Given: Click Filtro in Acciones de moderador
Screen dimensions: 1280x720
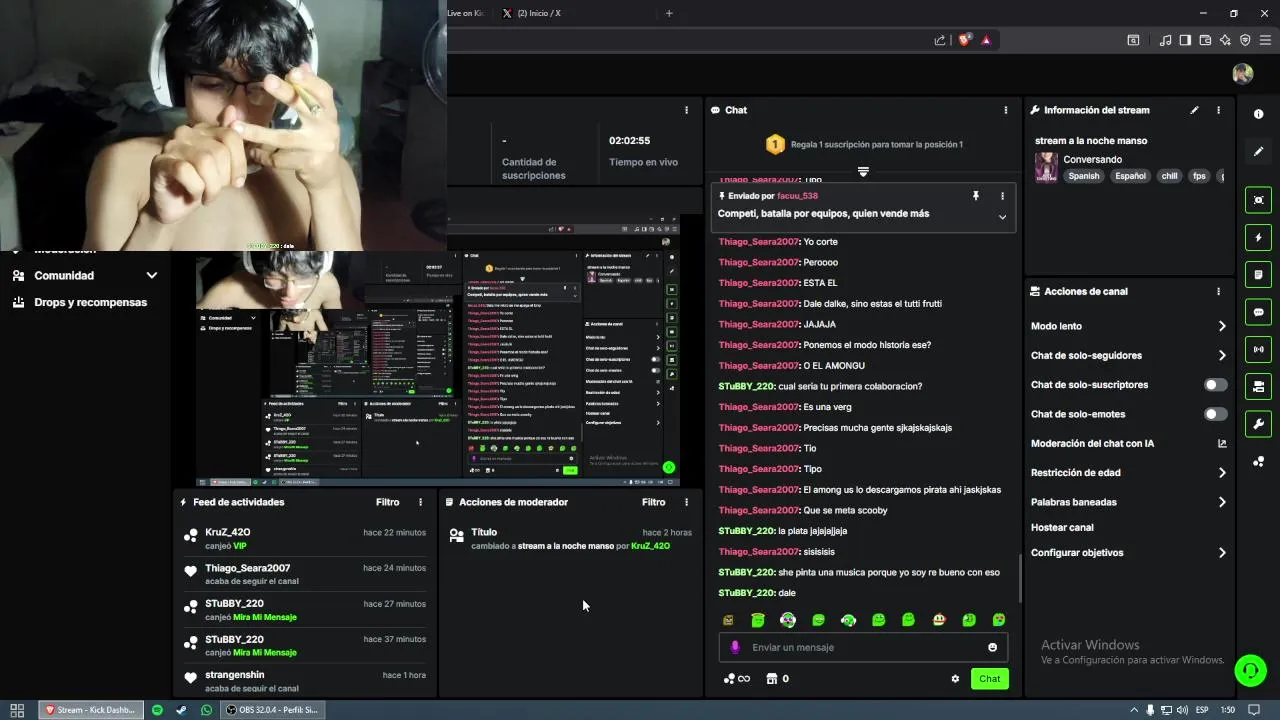Looking at the screenshot, I should coord(653,502).
